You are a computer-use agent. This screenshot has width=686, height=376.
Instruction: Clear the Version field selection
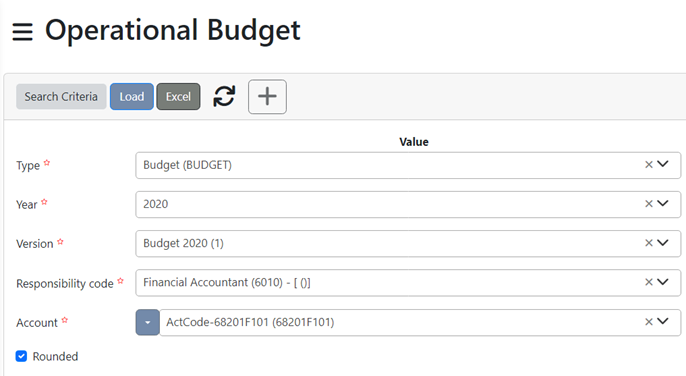coord(648,243)
